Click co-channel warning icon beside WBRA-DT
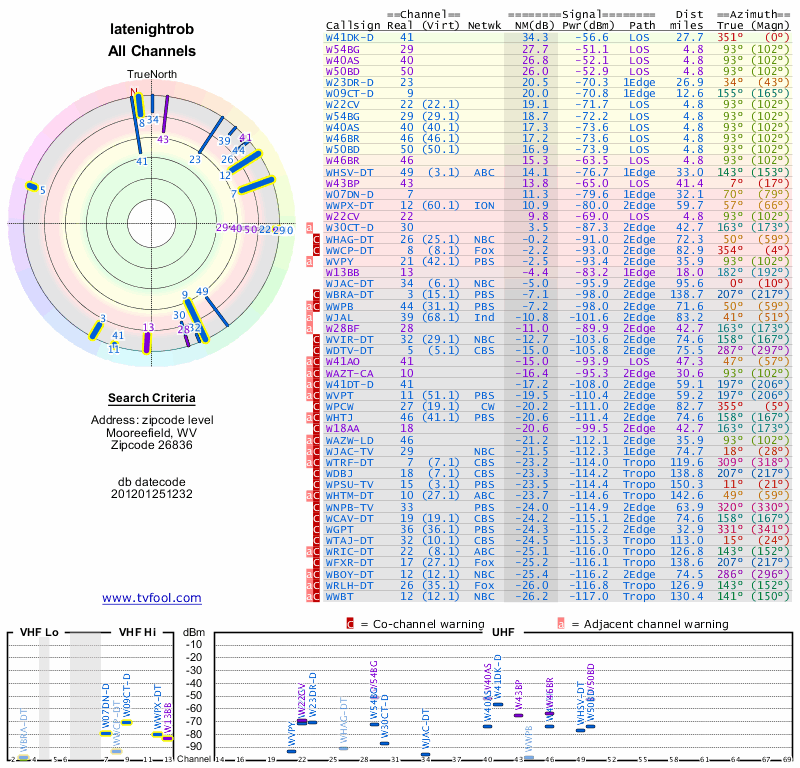Viewport: 800px width, 768px height. [316, 294]
